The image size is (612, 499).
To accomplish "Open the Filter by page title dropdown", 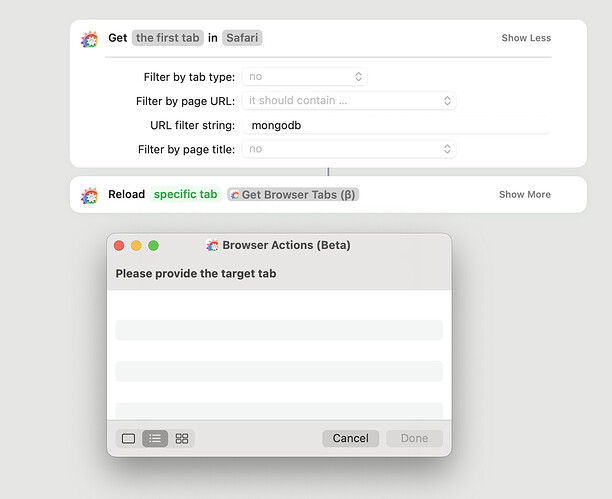I will tap(349, 149).
